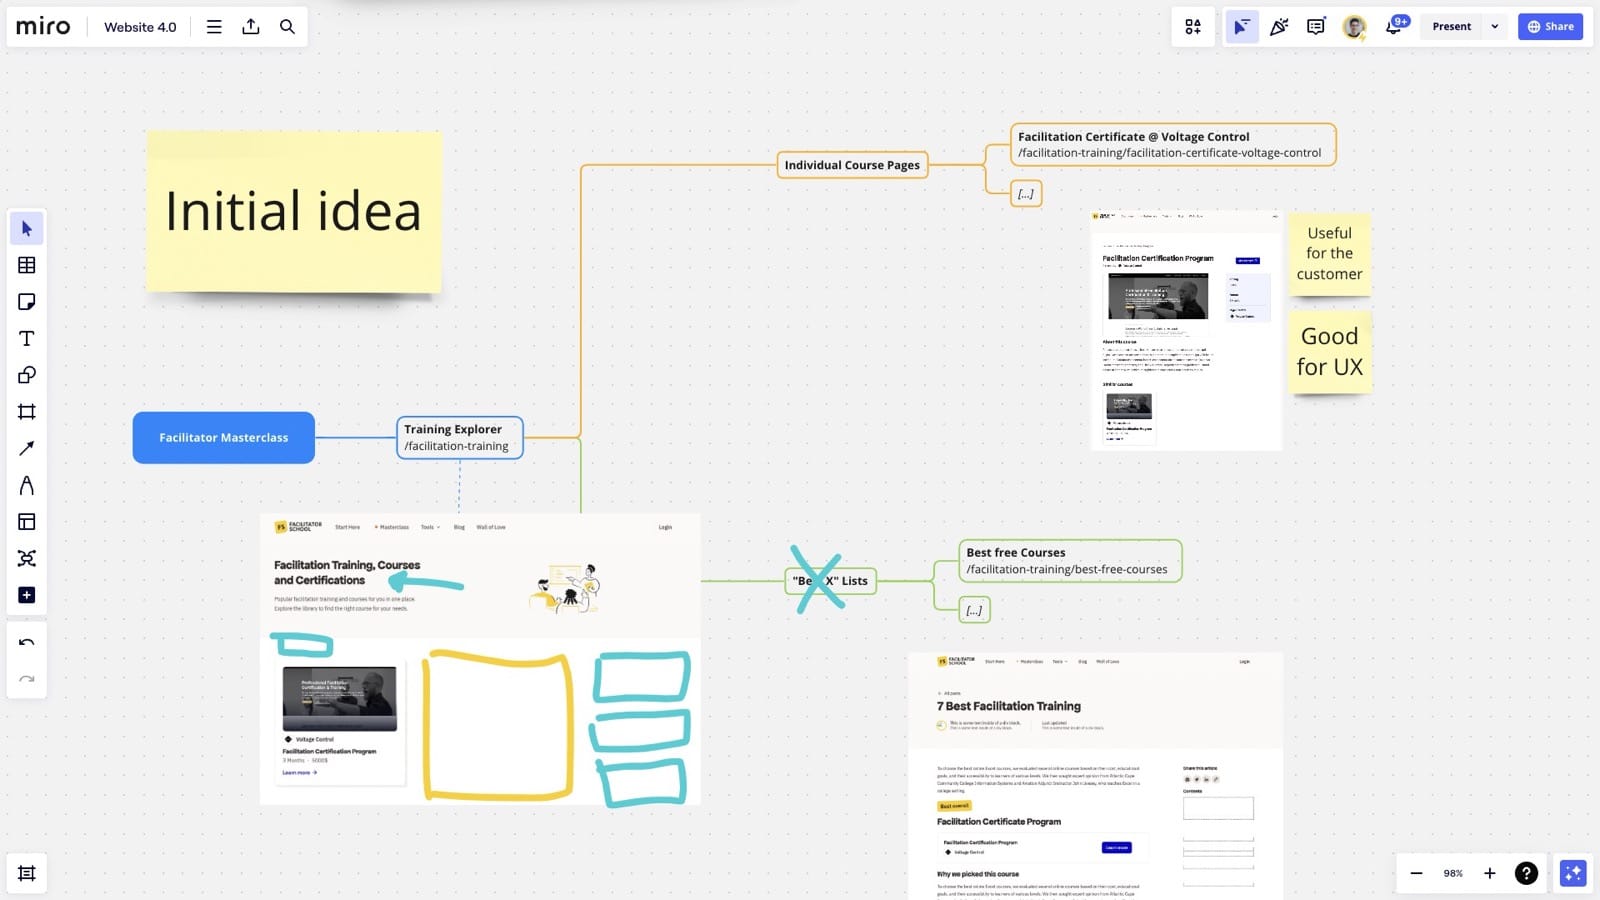1600x900 pixels.
Task: Open the templates panel
Action: coord(27,521)
